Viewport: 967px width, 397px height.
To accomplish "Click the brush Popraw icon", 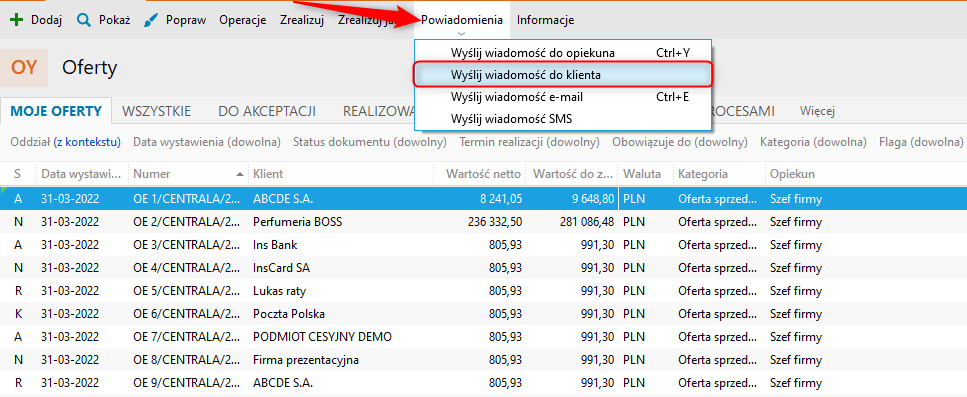I will [150, 20].
